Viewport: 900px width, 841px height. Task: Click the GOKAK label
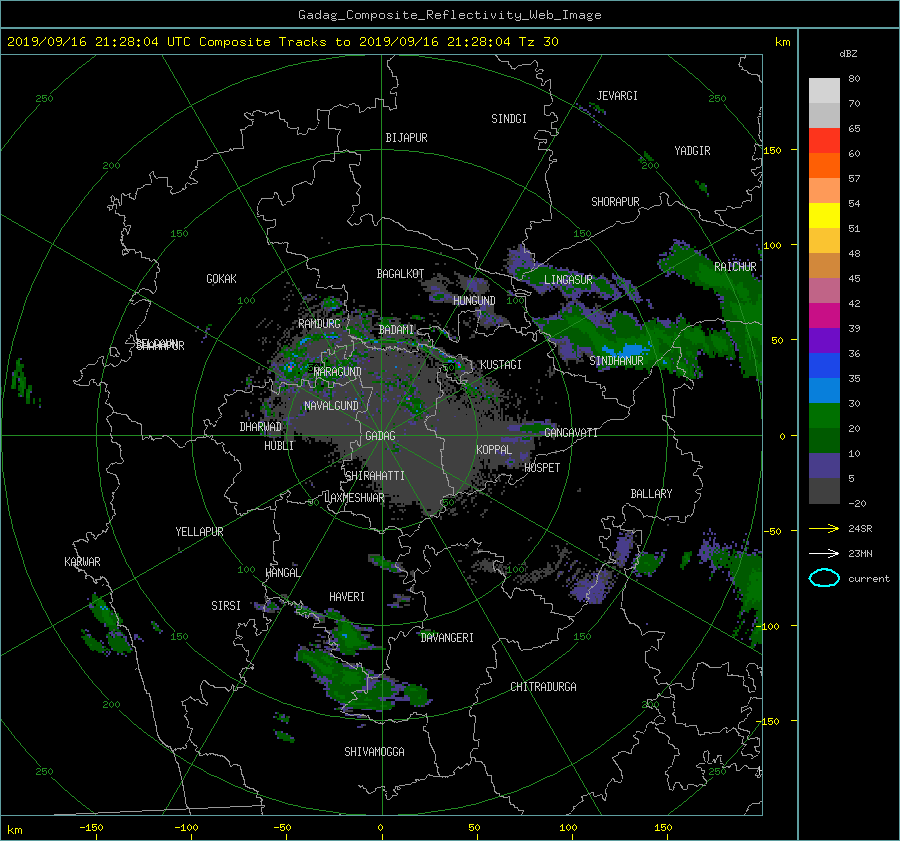(x=222, y=279)
